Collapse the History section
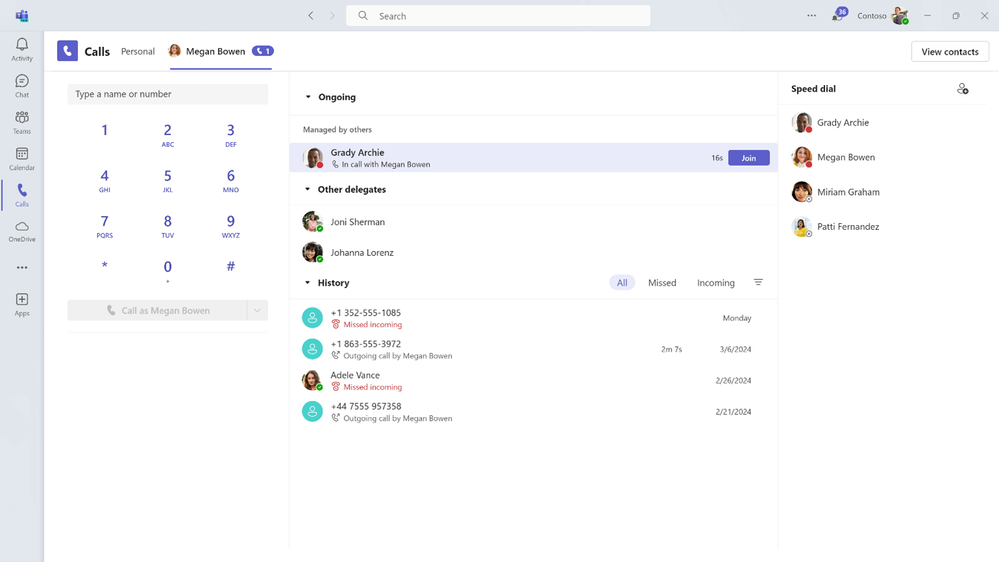 308,282
